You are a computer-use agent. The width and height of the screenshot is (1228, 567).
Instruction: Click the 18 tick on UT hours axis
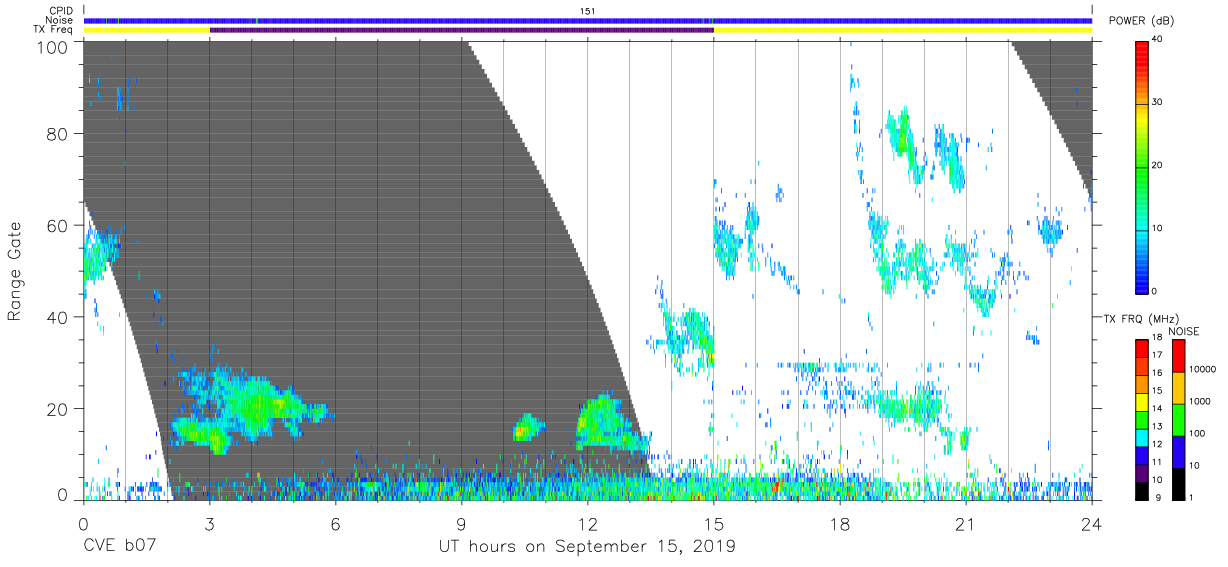[x=840, y=524]
